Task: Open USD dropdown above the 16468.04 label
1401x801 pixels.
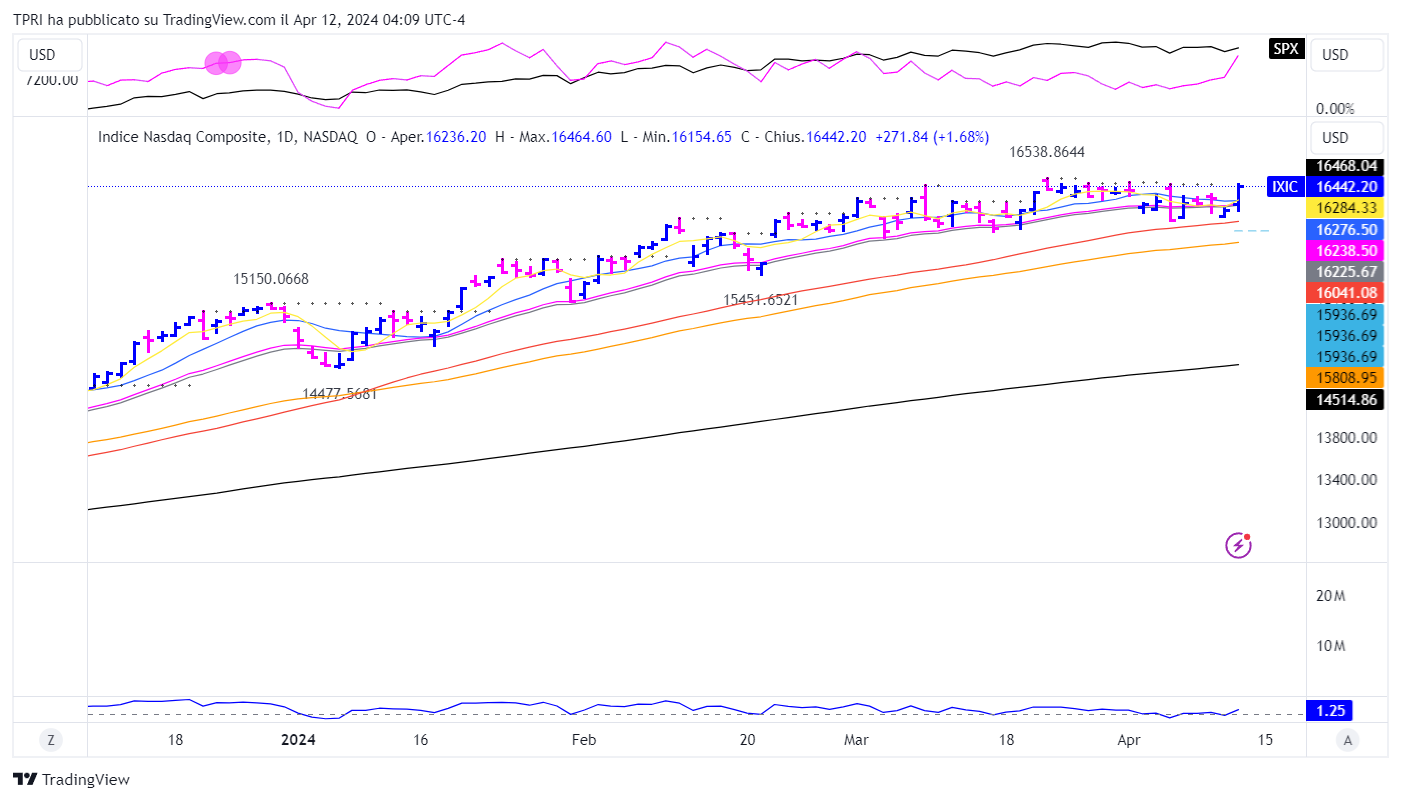Action: [1346, 137]
